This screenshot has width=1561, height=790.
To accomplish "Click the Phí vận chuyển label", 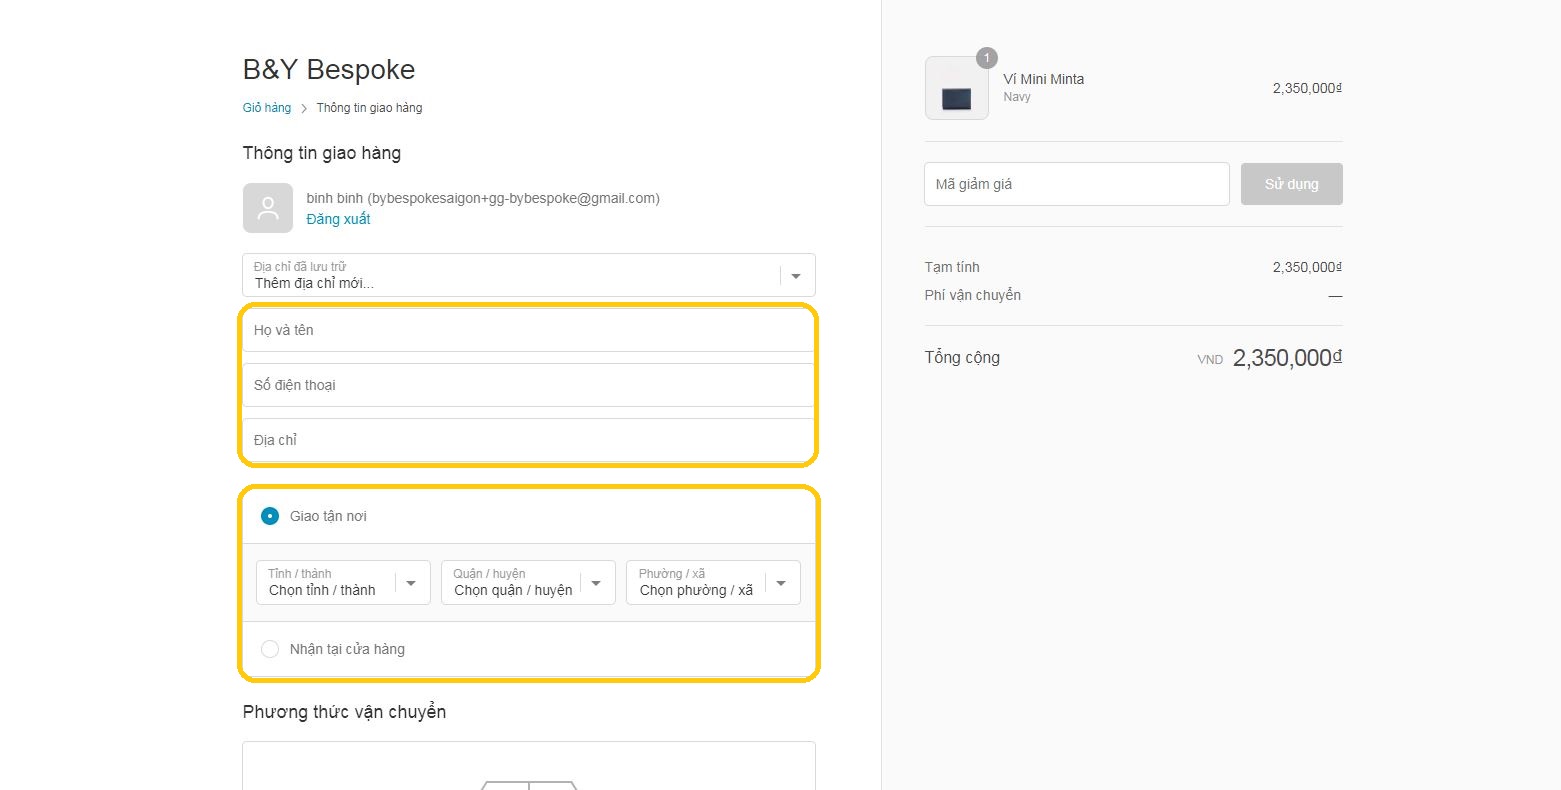I will tap(973, 295).
